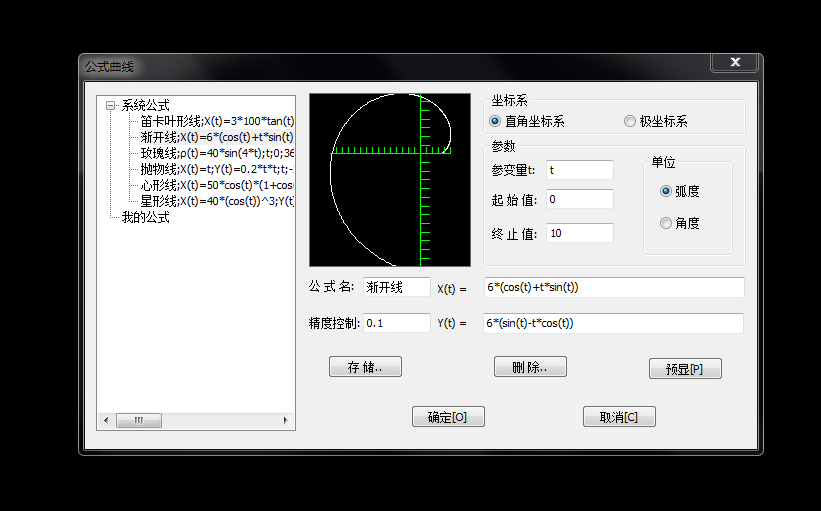This screenshot has height=511, width=821.
Task: Choose 极坐标系 coordinate system
Action: pos(630,121)
